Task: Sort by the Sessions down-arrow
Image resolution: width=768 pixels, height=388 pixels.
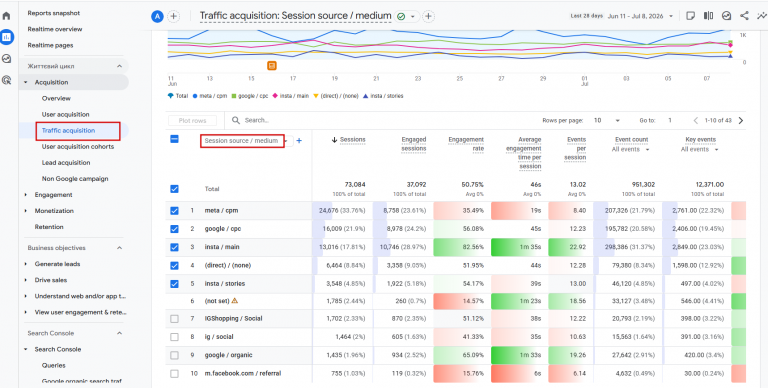Action: tap(335, 140)
